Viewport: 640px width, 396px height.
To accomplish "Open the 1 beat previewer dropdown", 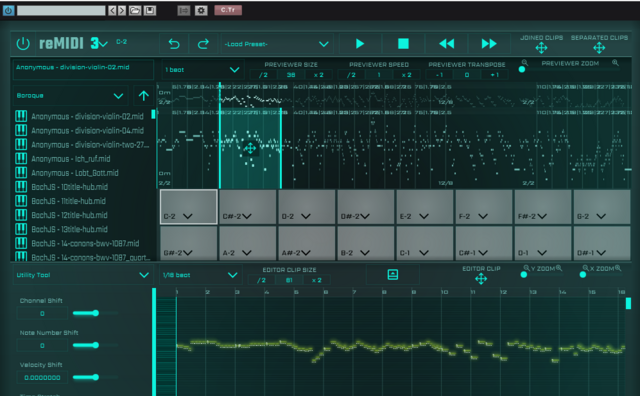I will pos(202,70).
